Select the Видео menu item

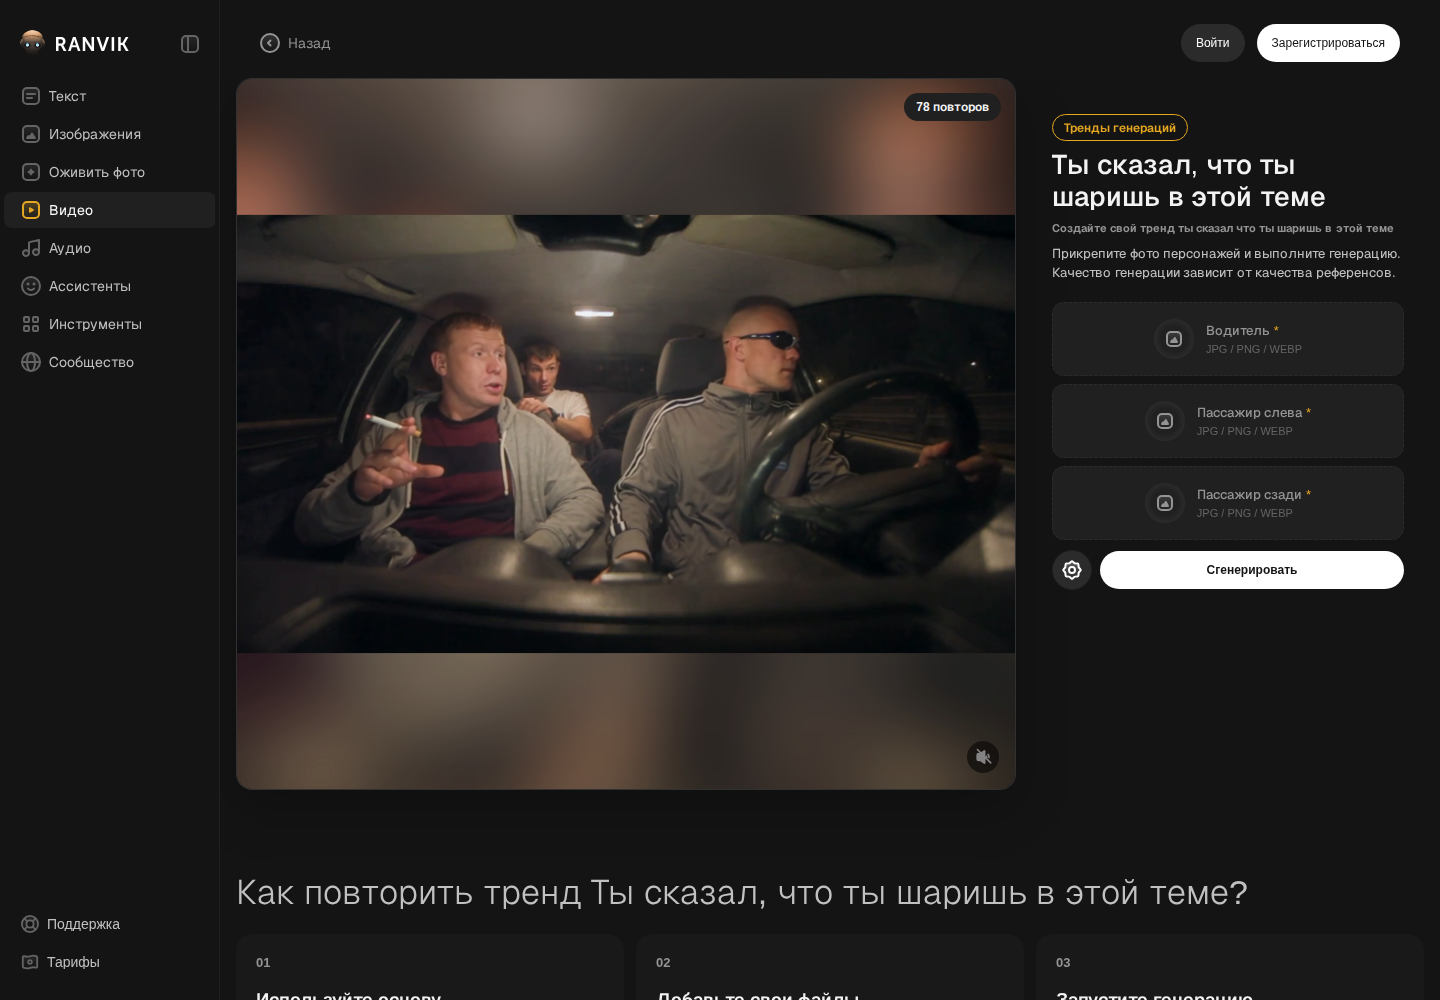109,210
